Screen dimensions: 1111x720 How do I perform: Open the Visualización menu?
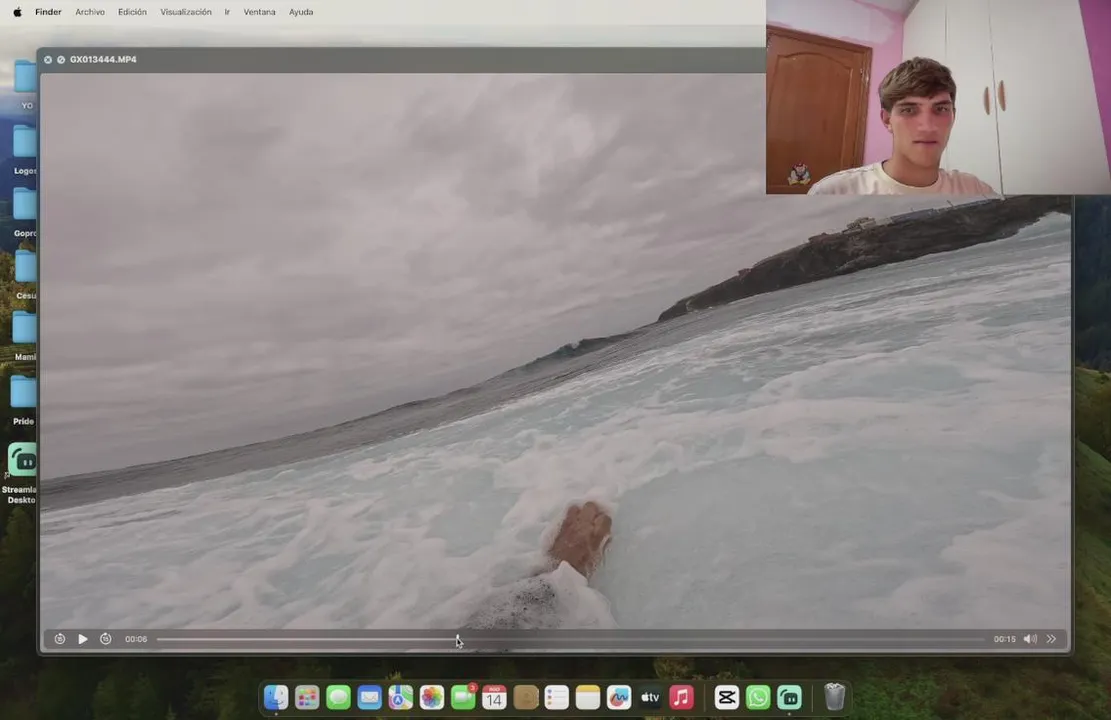(186, 12)
